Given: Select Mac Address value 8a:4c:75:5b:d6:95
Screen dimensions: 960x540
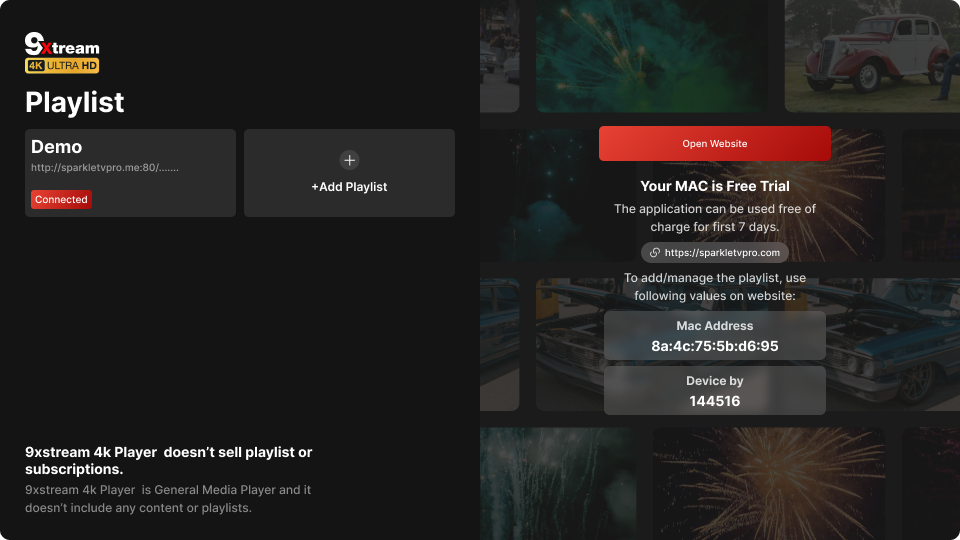Looking at the screenshot, I should pyautogui.click(x=714, y=346).
